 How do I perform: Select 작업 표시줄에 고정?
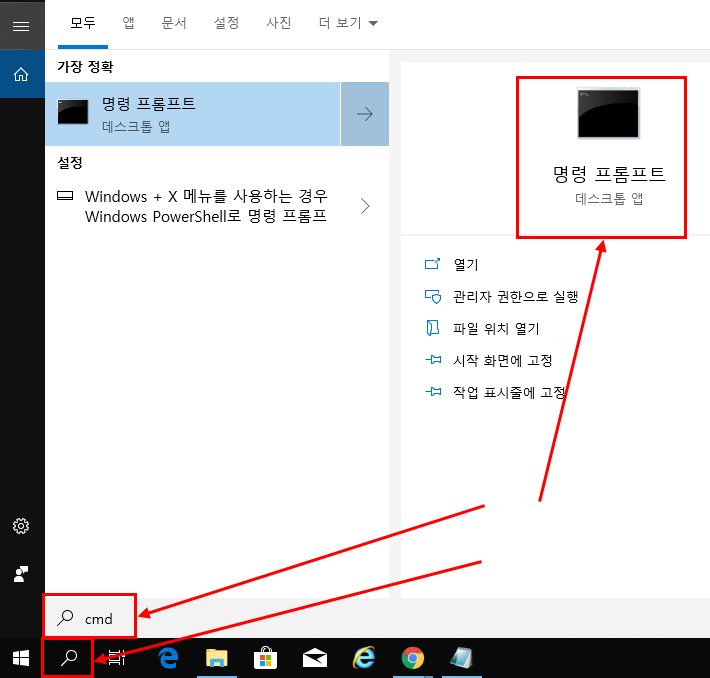coord(509,392)
